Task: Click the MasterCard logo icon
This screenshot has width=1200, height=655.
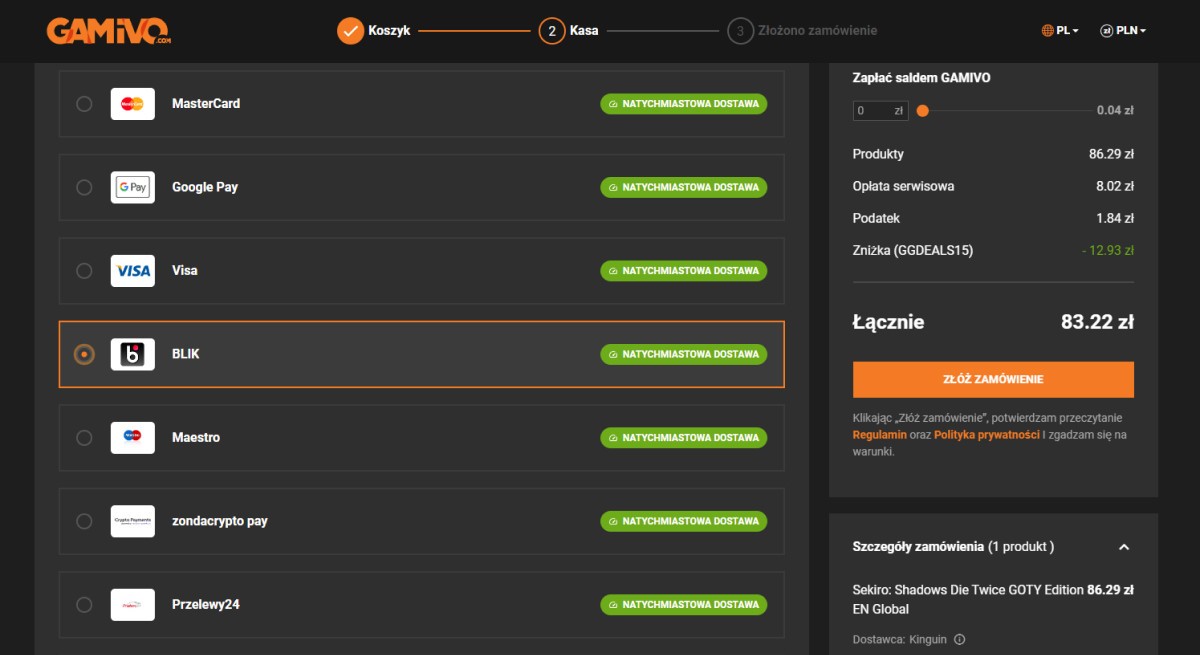Action: click(x=132, y=104)
